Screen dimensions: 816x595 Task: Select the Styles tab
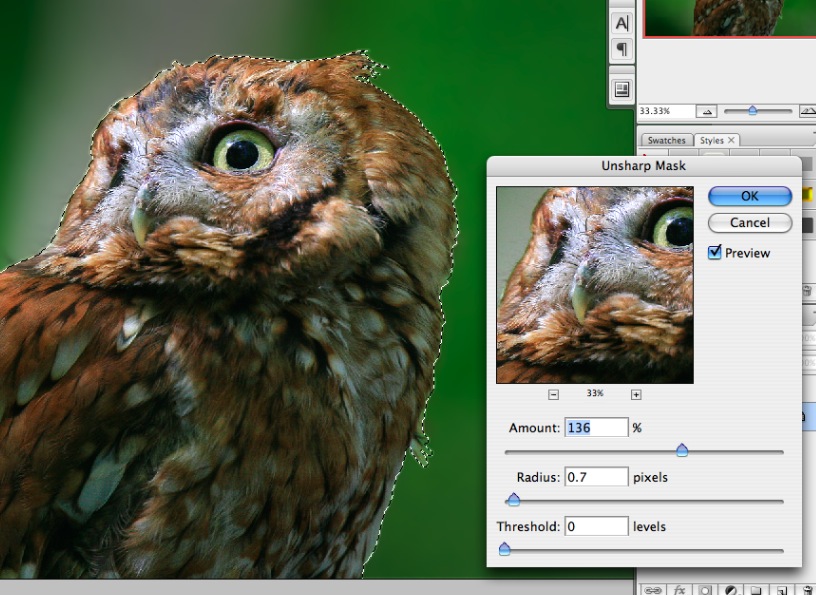(x=711, y=141)
